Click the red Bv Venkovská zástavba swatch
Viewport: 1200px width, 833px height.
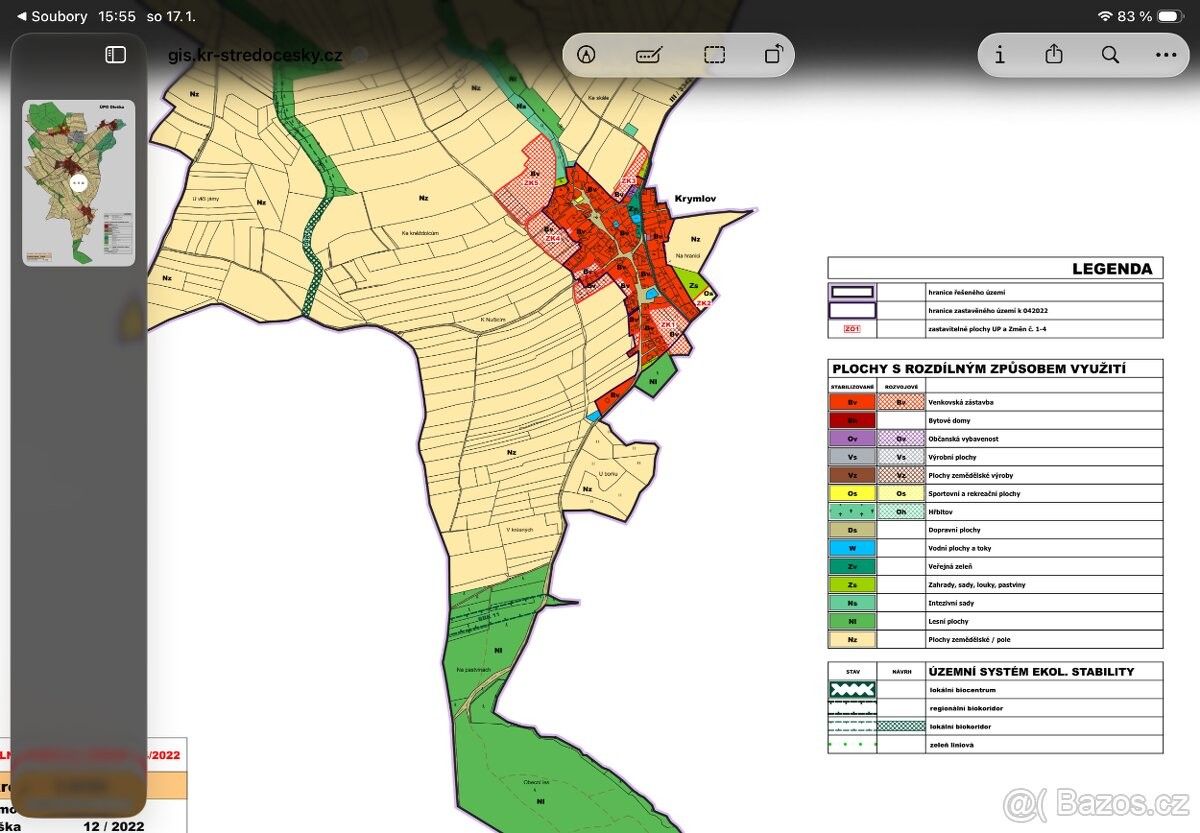[x=852, y=402]
